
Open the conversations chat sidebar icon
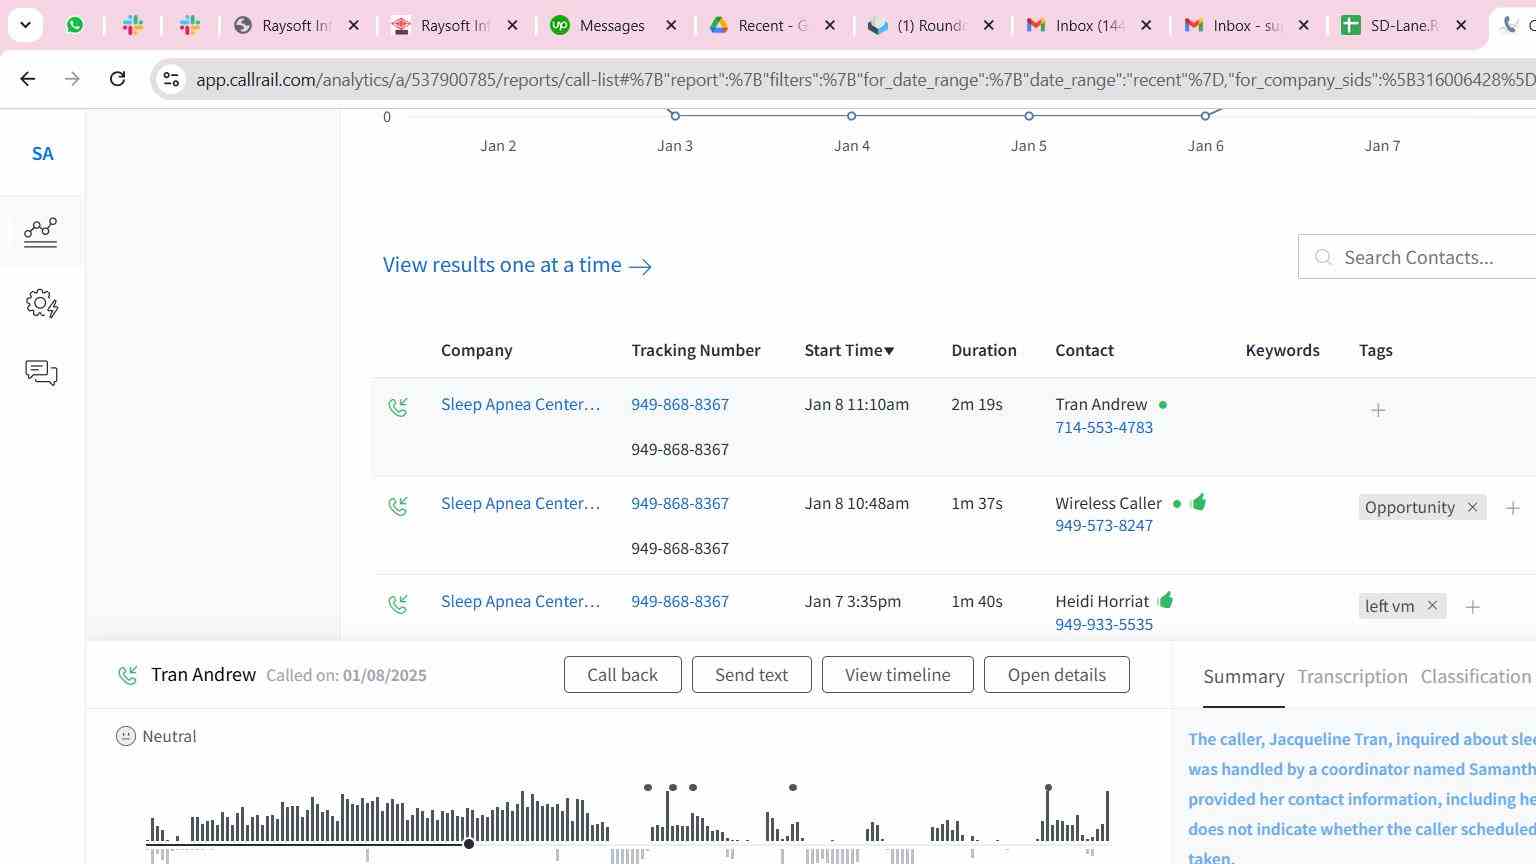[41, 373]
